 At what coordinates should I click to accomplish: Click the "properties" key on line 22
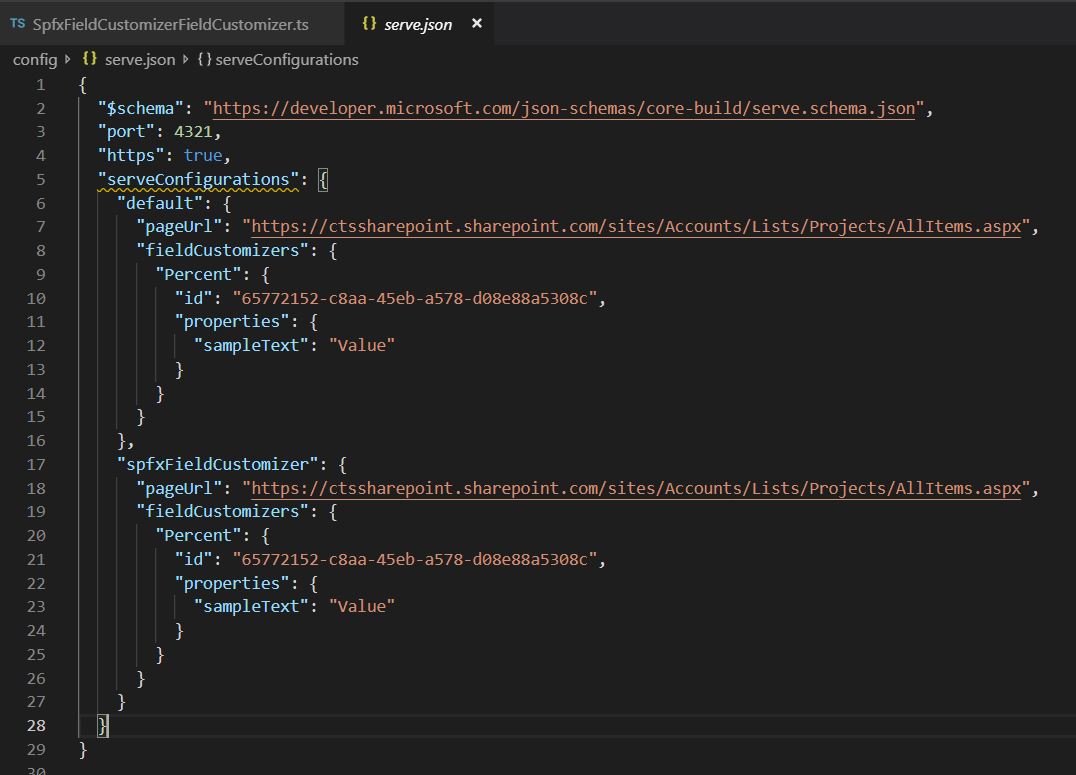(232, 583)
